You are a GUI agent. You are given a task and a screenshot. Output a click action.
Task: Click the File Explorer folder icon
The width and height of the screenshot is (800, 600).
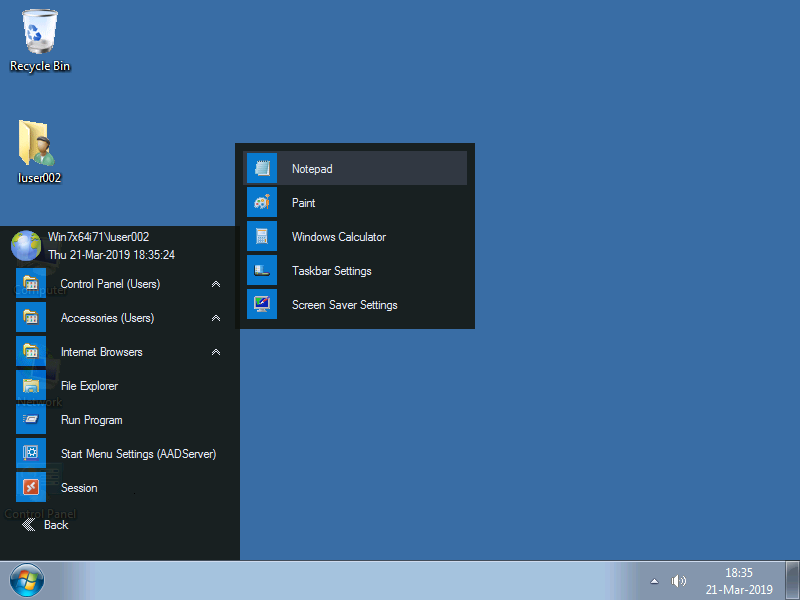(31, 386)
